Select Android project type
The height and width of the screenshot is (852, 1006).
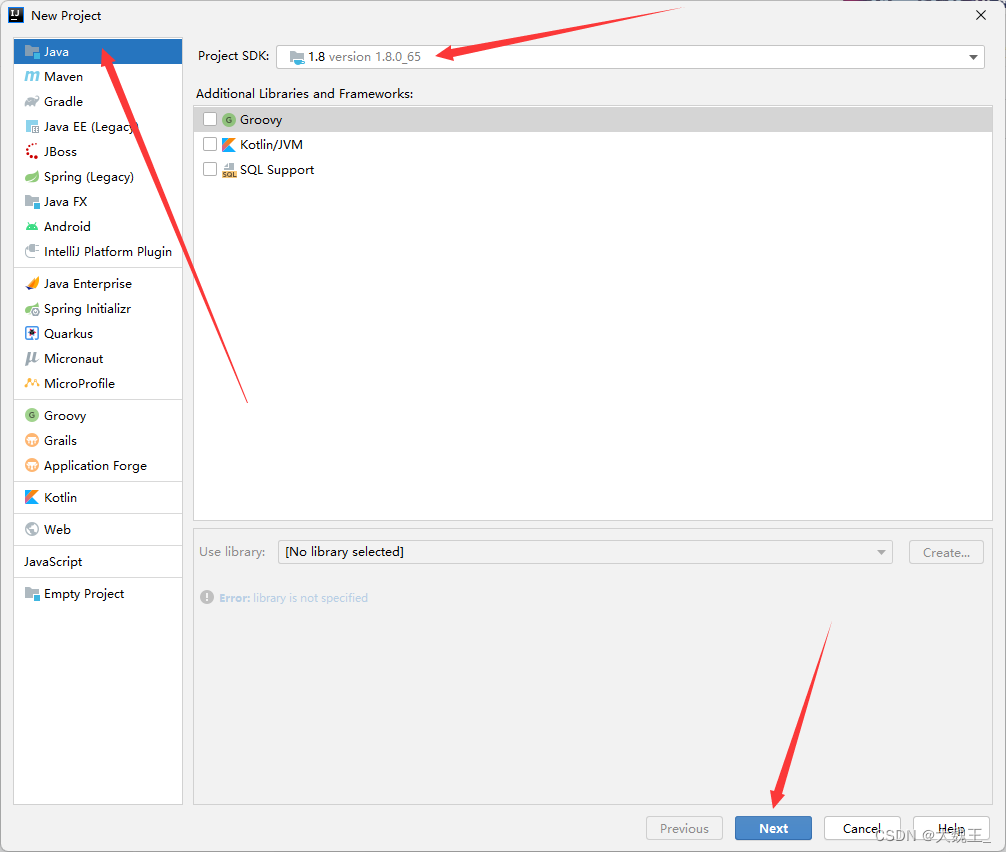[x=98, y=226]
